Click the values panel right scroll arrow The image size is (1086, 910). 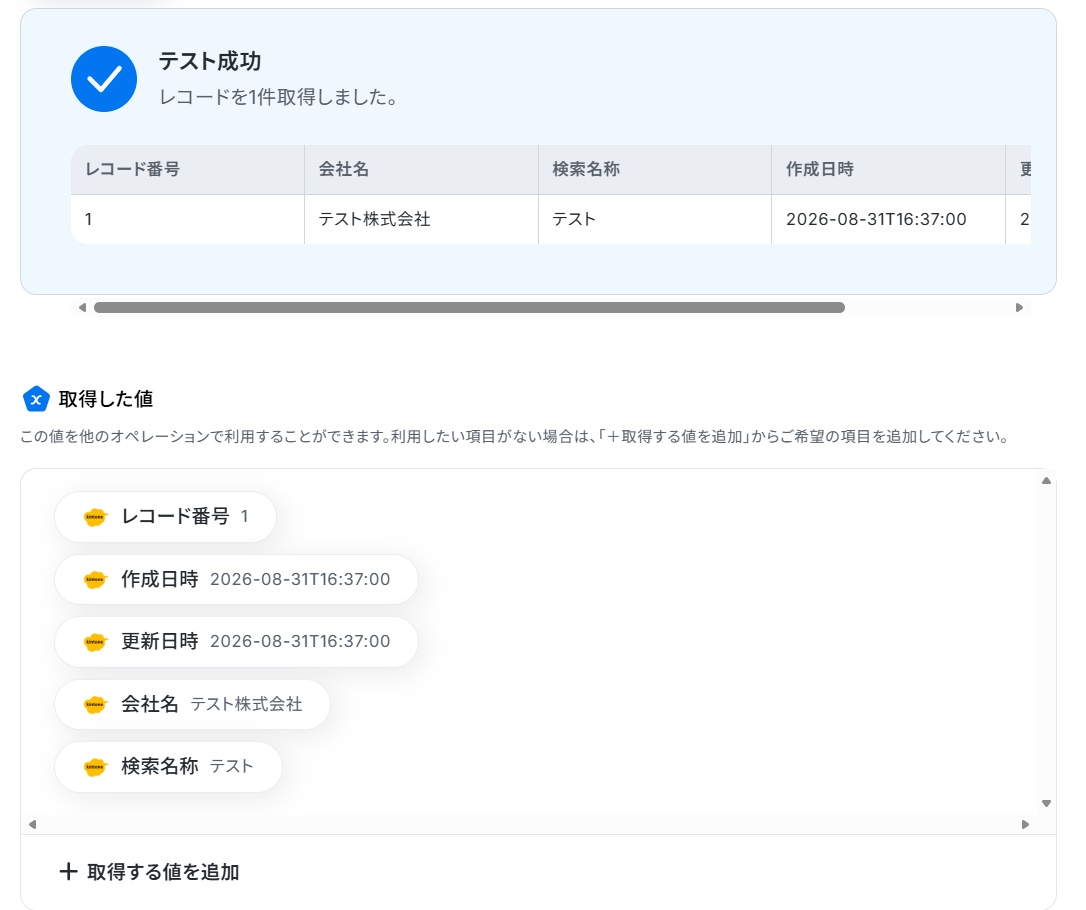point(1025,824)
